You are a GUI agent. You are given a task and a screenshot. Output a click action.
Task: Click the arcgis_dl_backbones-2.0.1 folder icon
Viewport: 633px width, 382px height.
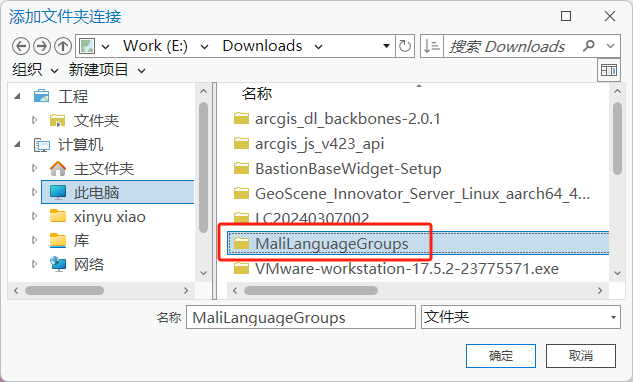pyautogui.click(x=241, y=119)
